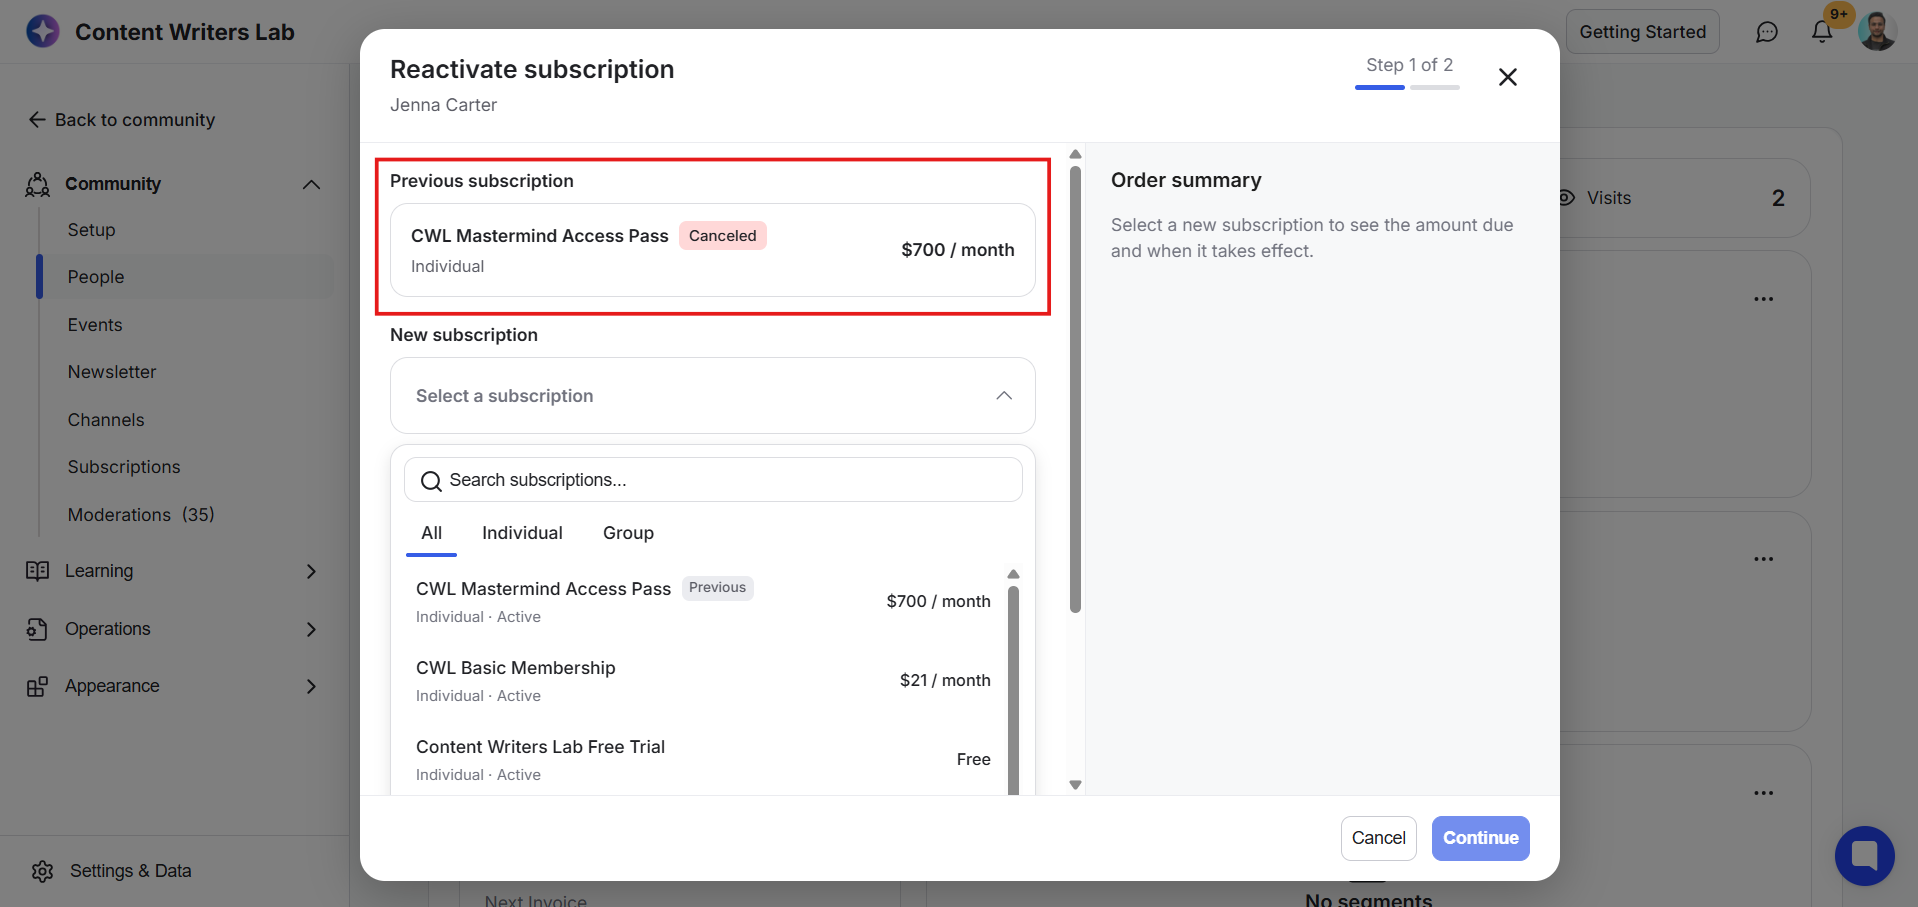This screenshot has height=907, width=1918.
Task: Open the Setup sidebar item
Action: click(91, 230)
